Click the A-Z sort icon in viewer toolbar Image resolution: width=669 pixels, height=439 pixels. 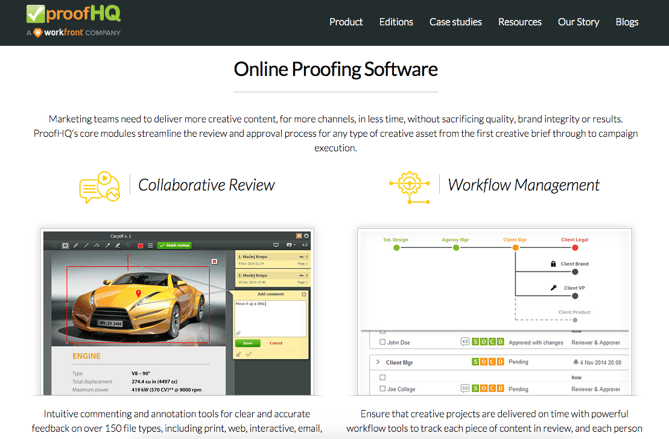[x=305, y=245]
